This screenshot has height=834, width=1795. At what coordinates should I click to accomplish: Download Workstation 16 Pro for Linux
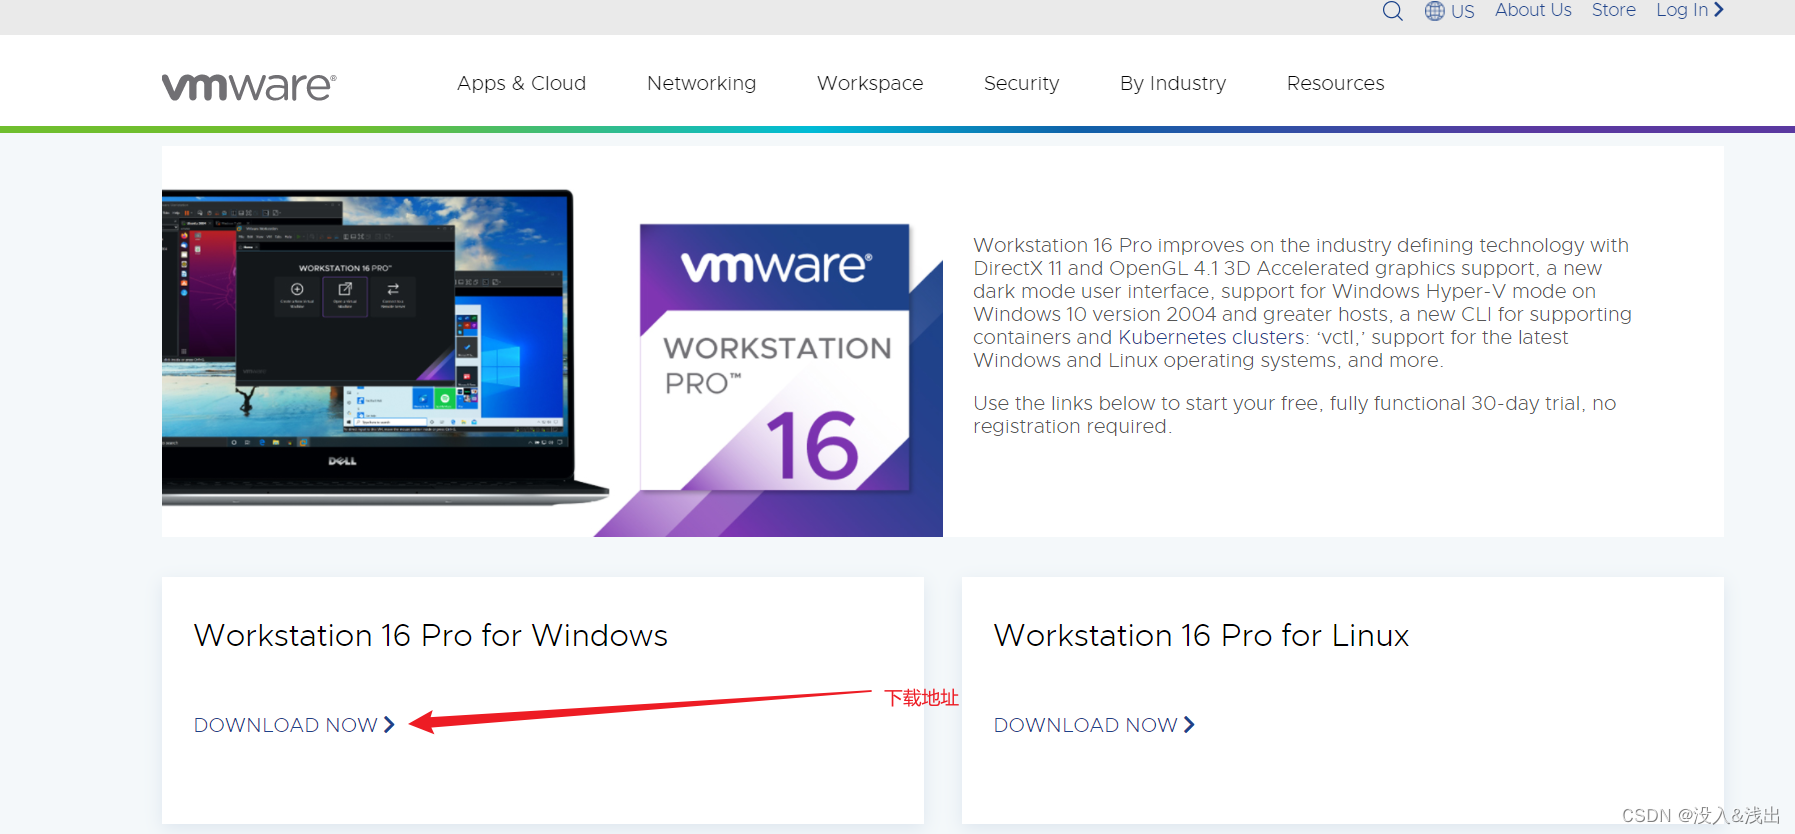(1086, 725)
